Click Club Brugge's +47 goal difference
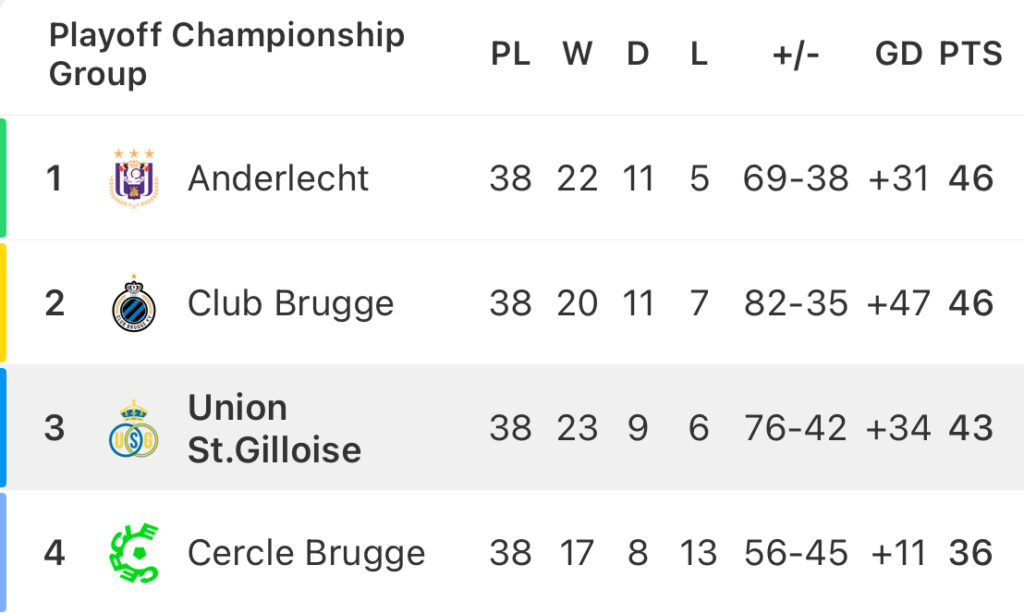This screenshot has width=1024, height=614. 898,303
